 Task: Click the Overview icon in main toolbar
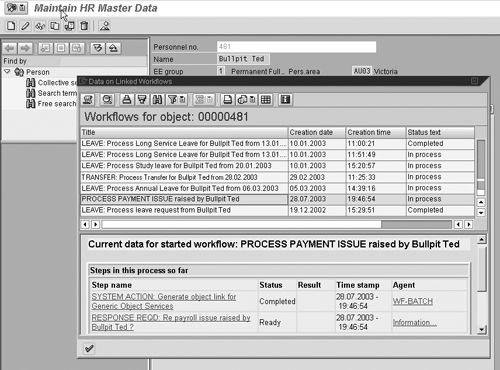pyautogui.click(x=105, y=26)
